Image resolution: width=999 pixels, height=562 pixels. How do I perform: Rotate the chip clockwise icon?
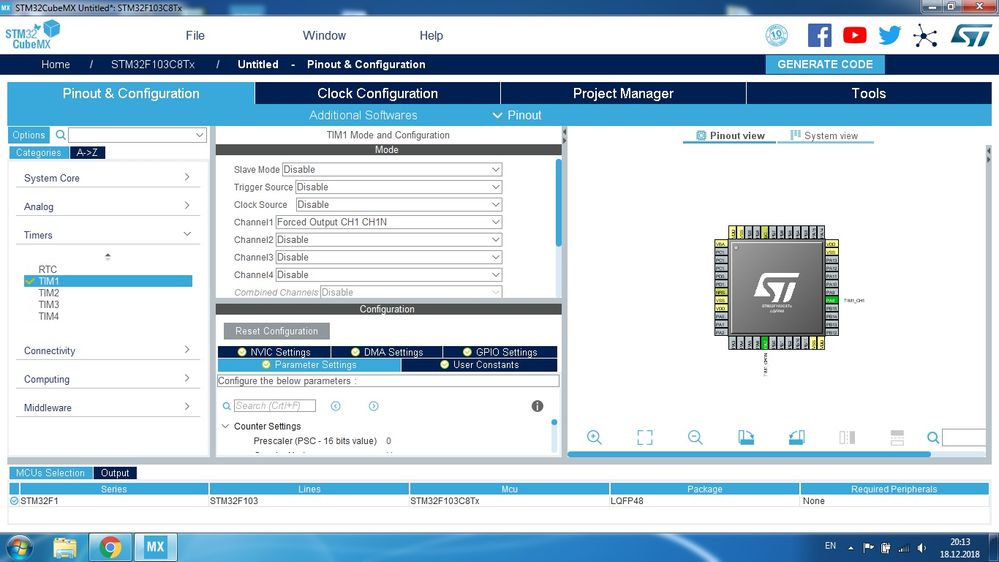pos(745,437)
